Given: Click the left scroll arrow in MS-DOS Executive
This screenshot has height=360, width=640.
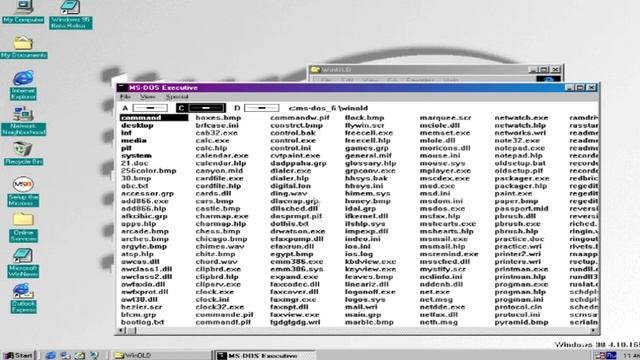Looking at the screenshot, I should click(121, 331).
